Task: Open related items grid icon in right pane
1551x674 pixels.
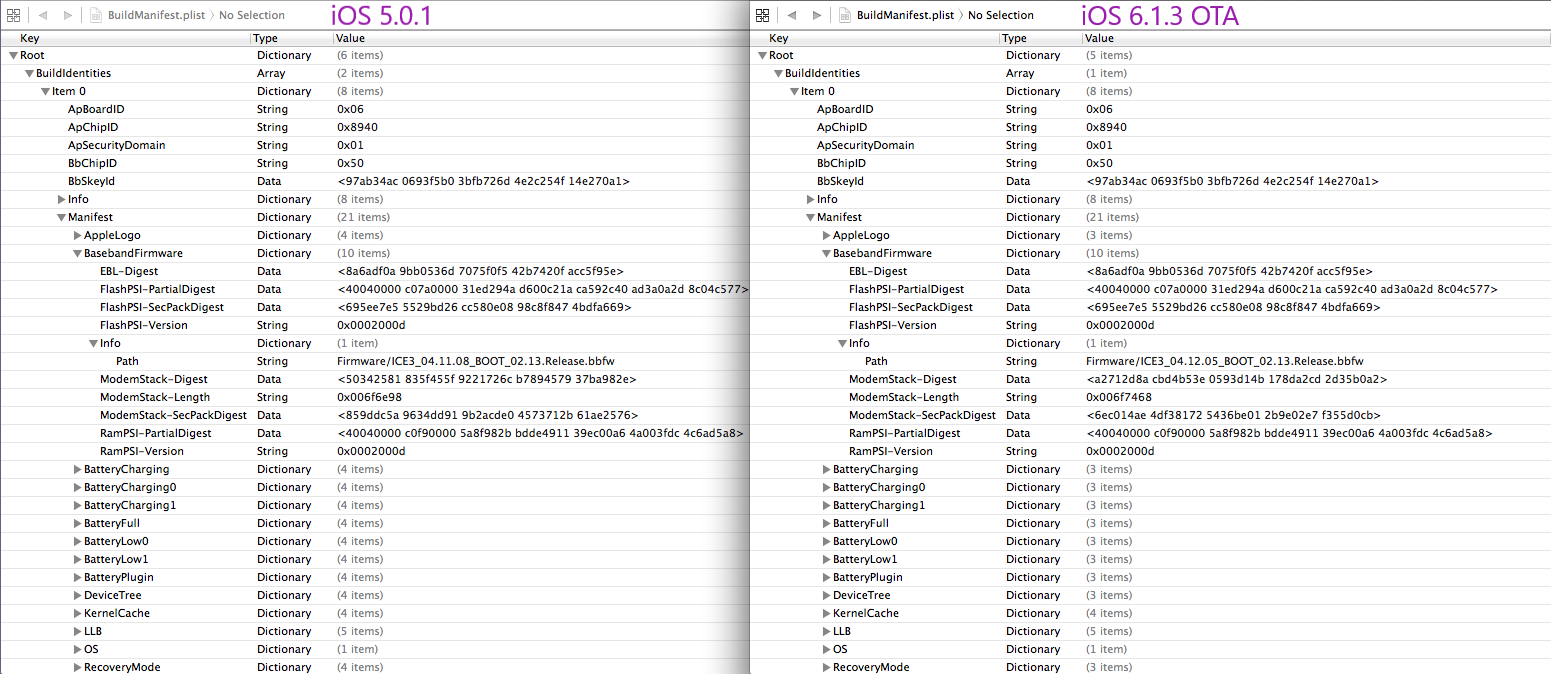Action: click(x=763, y=15)
